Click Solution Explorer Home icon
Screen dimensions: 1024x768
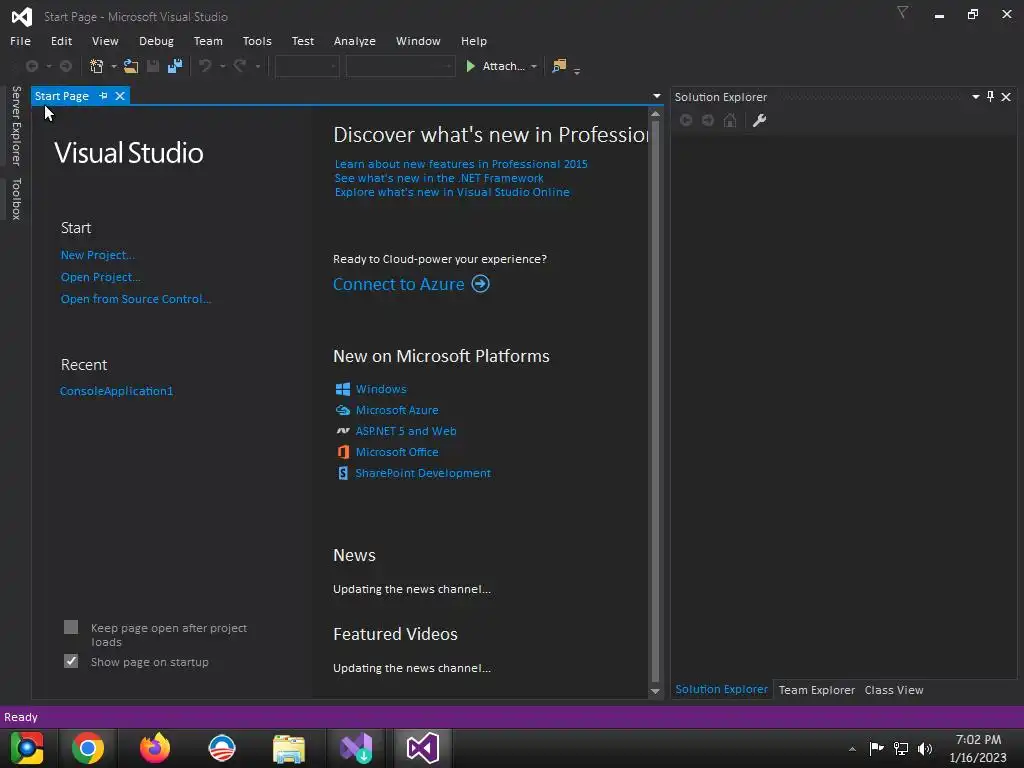pyautogui.click(x=730, y=120)
